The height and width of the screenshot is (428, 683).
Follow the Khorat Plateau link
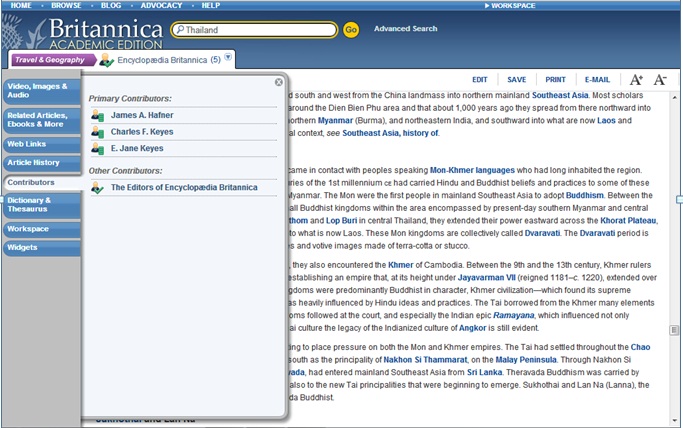tap(629, 221)
